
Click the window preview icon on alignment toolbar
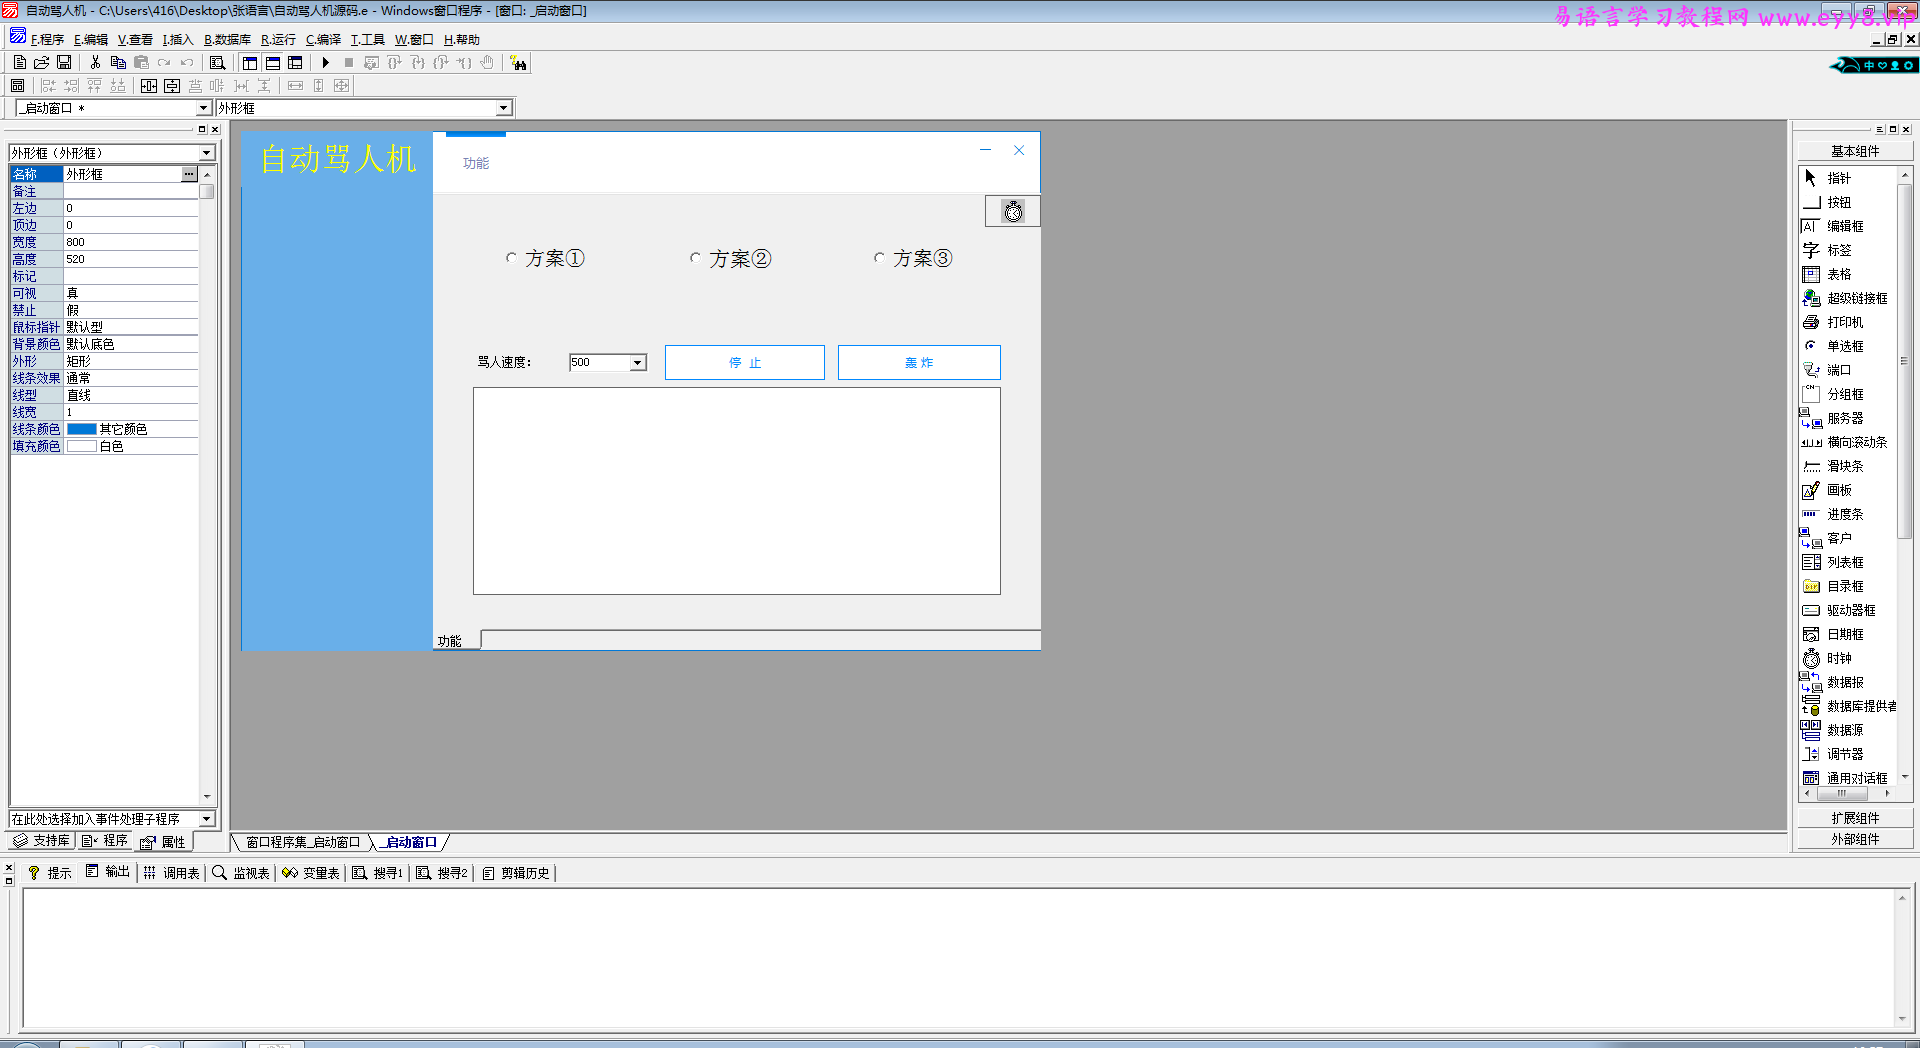click(x=17, y=86)
